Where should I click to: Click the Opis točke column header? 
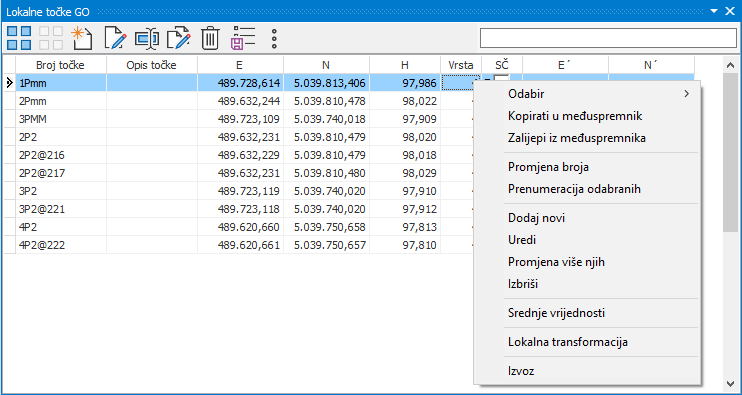pos(151,65)
